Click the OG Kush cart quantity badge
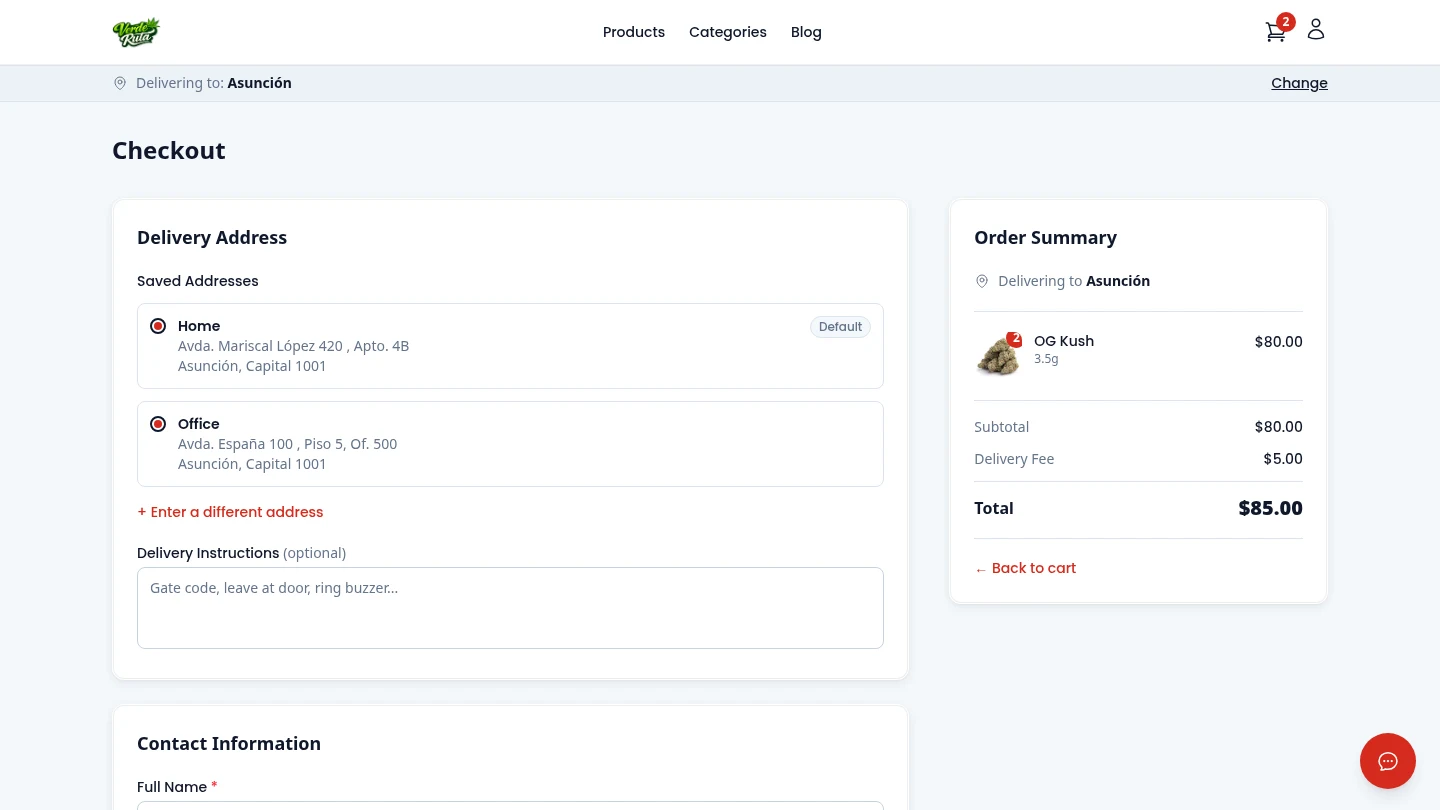 [1014, 339]
